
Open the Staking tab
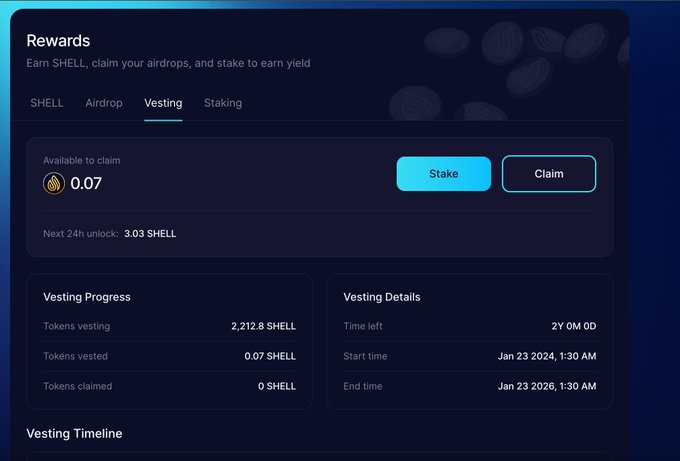click(223, 103)
